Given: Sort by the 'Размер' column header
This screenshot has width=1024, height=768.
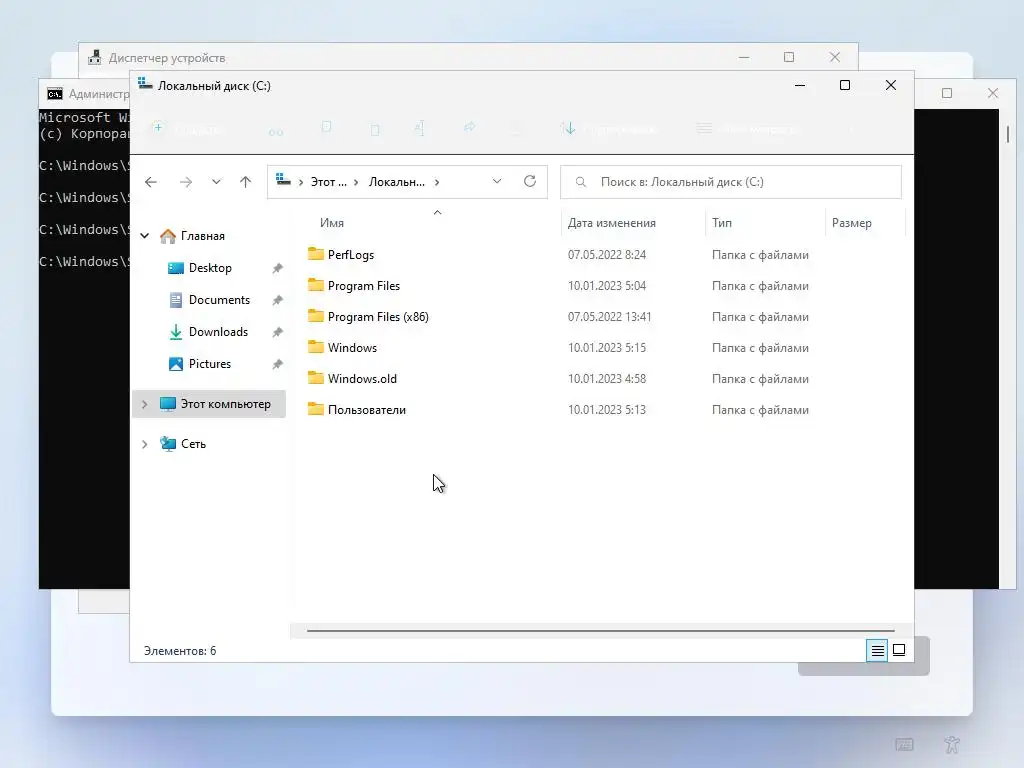Looking at the screenshot, I should tap(852, 223).
